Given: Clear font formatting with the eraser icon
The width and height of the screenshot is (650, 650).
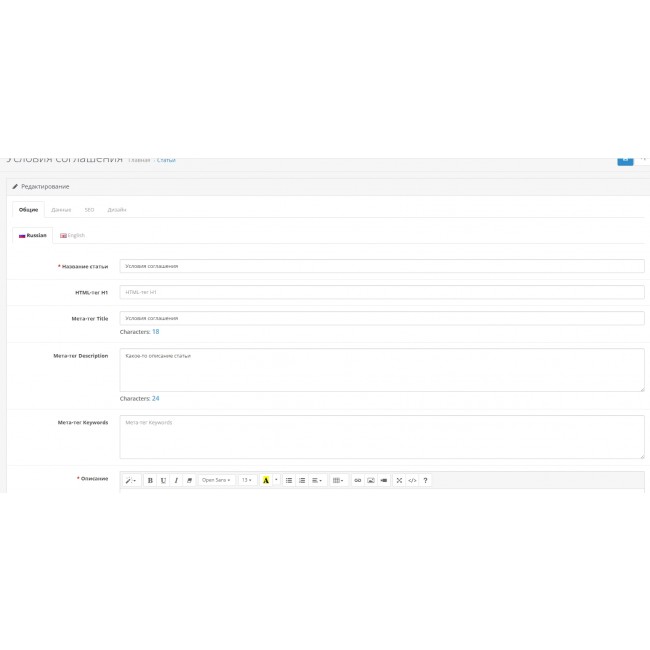Looking at the screenshot, I should 189,480.
